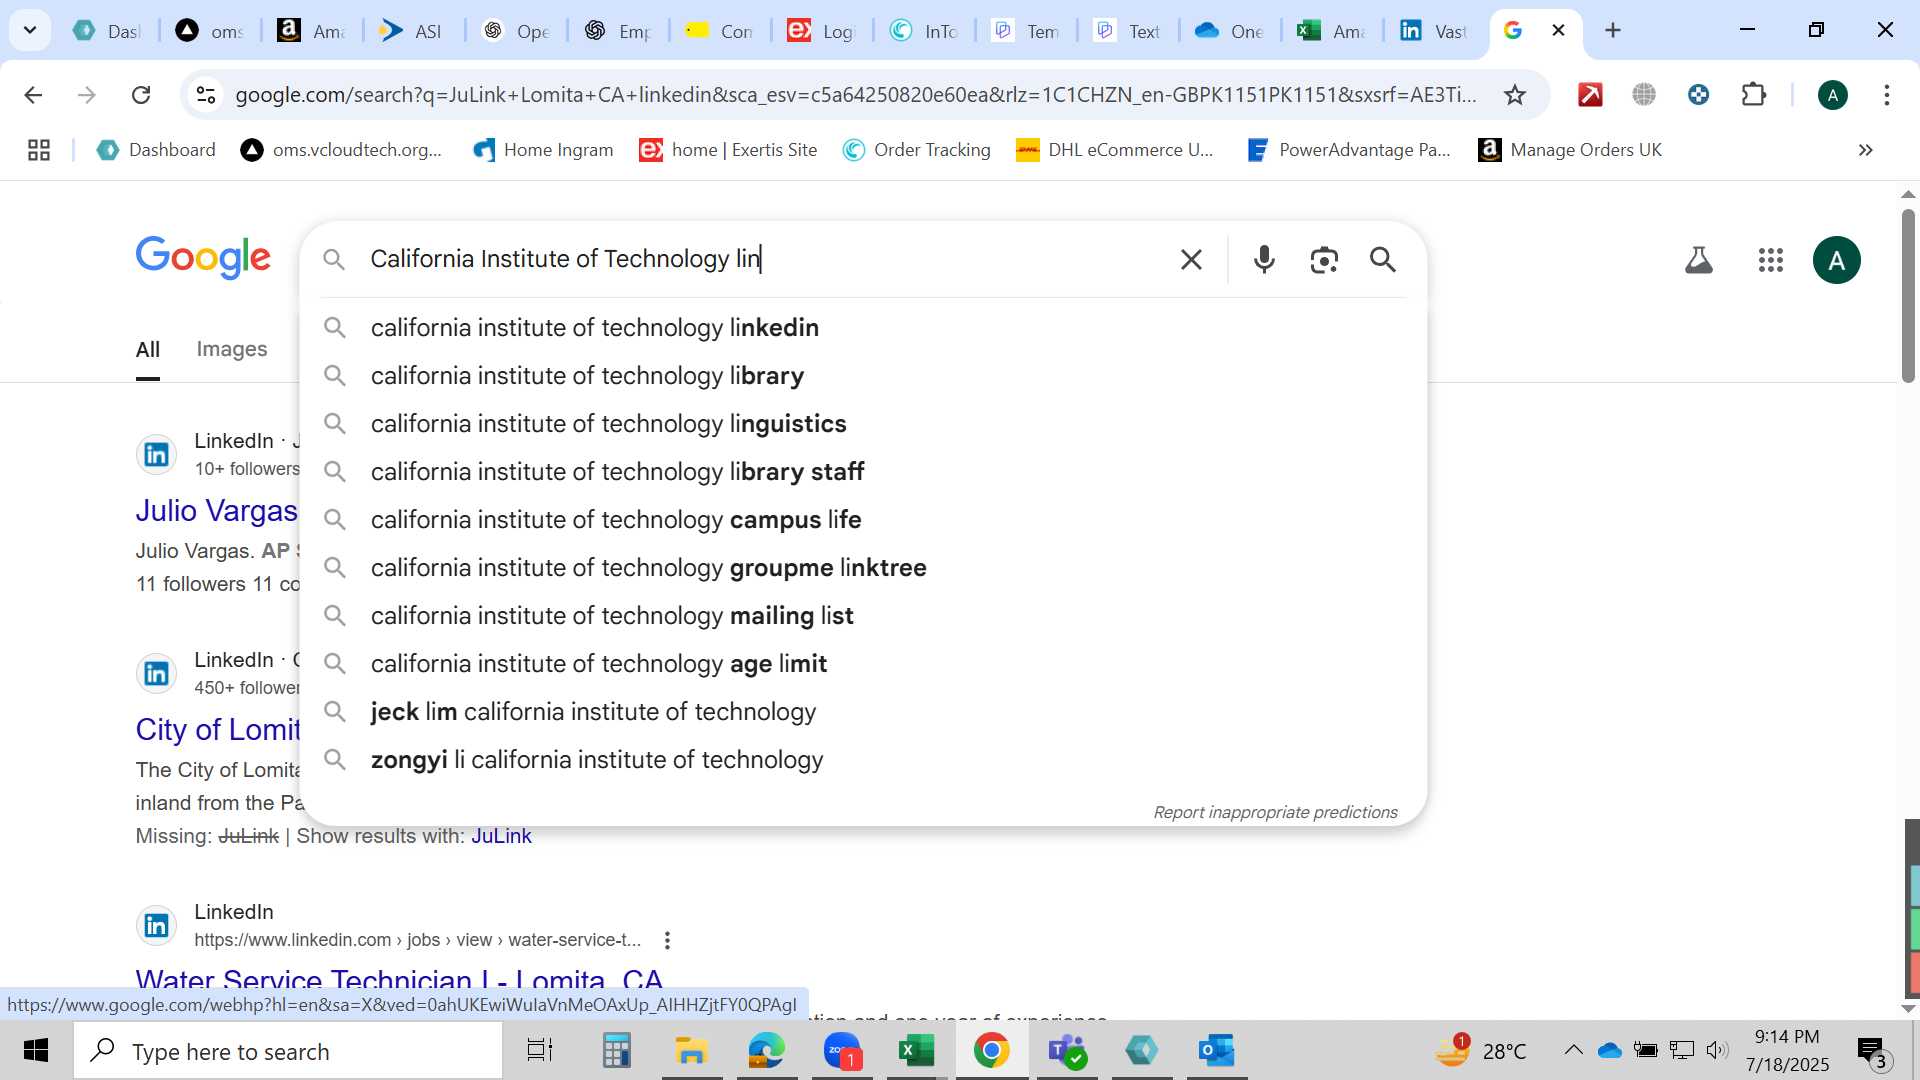
Task: Open Water Service Technician job link
Action: [400, 978]
